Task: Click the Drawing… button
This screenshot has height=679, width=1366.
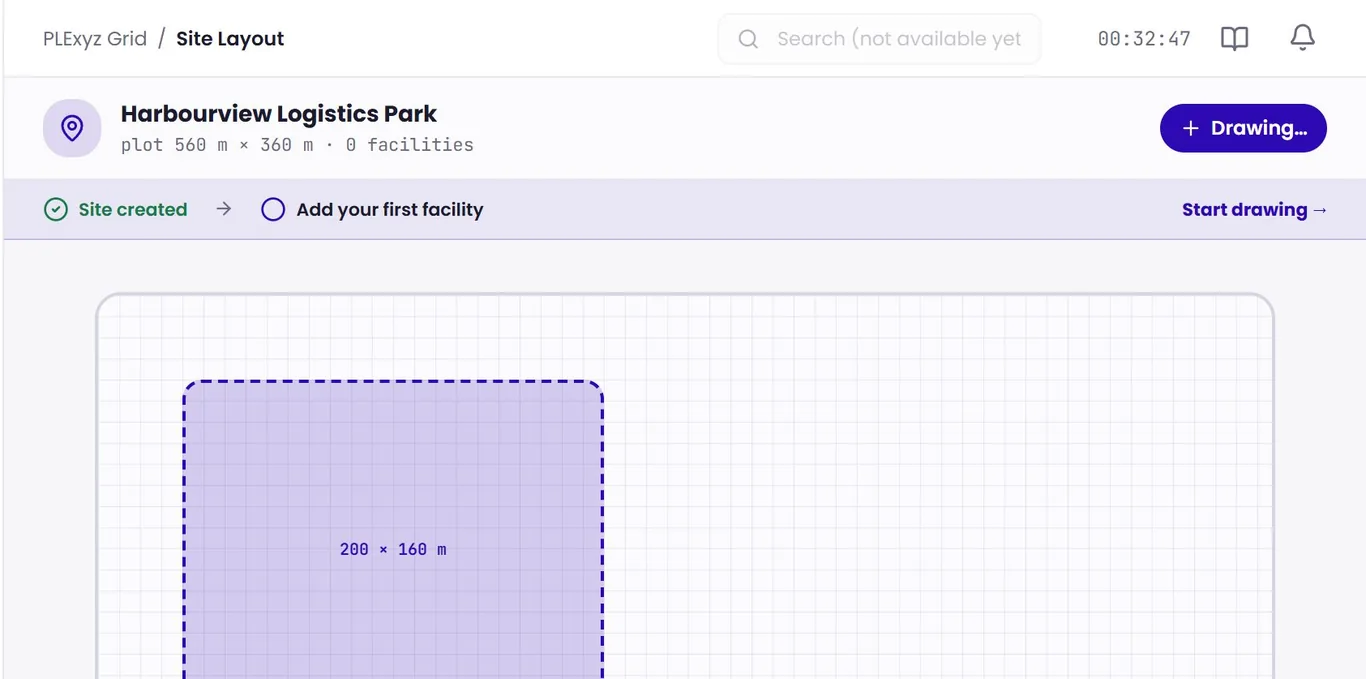Action: click(1243, 128)
